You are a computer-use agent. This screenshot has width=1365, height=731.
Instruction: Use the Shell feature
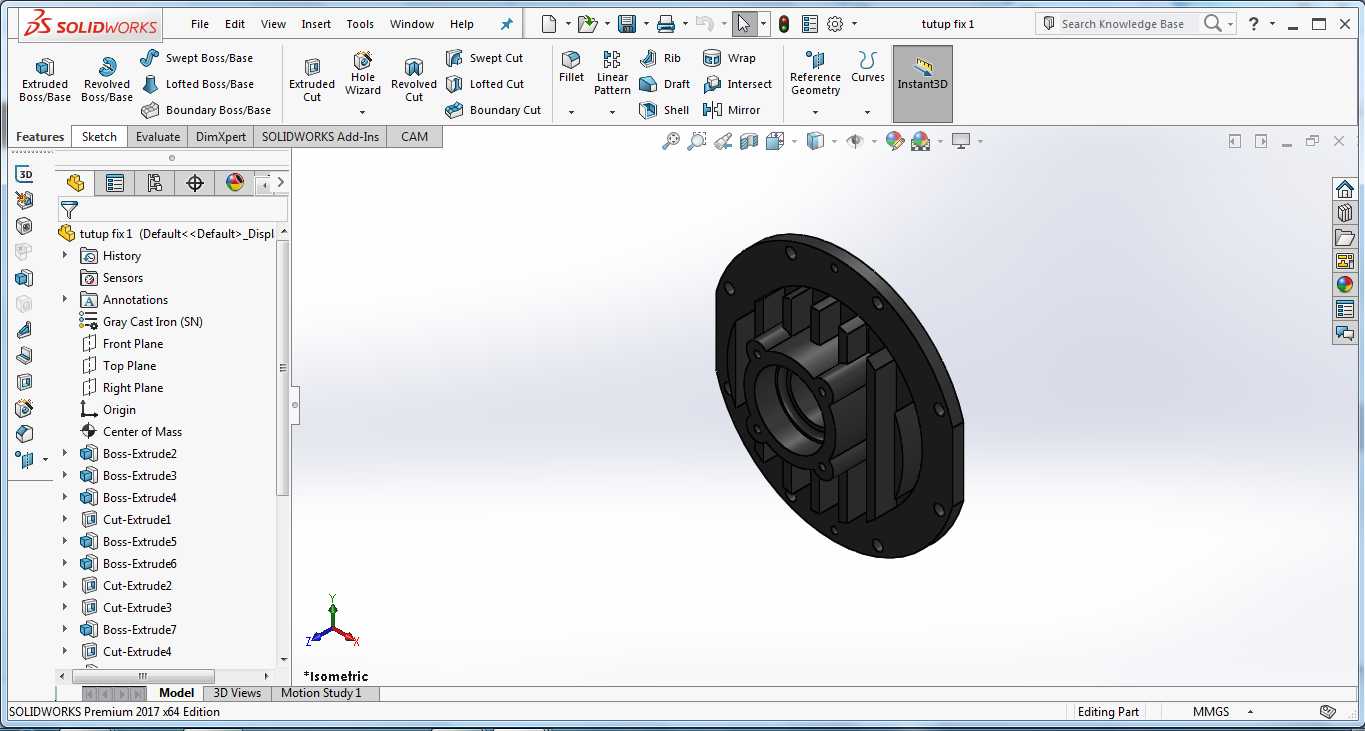point(665,110)
